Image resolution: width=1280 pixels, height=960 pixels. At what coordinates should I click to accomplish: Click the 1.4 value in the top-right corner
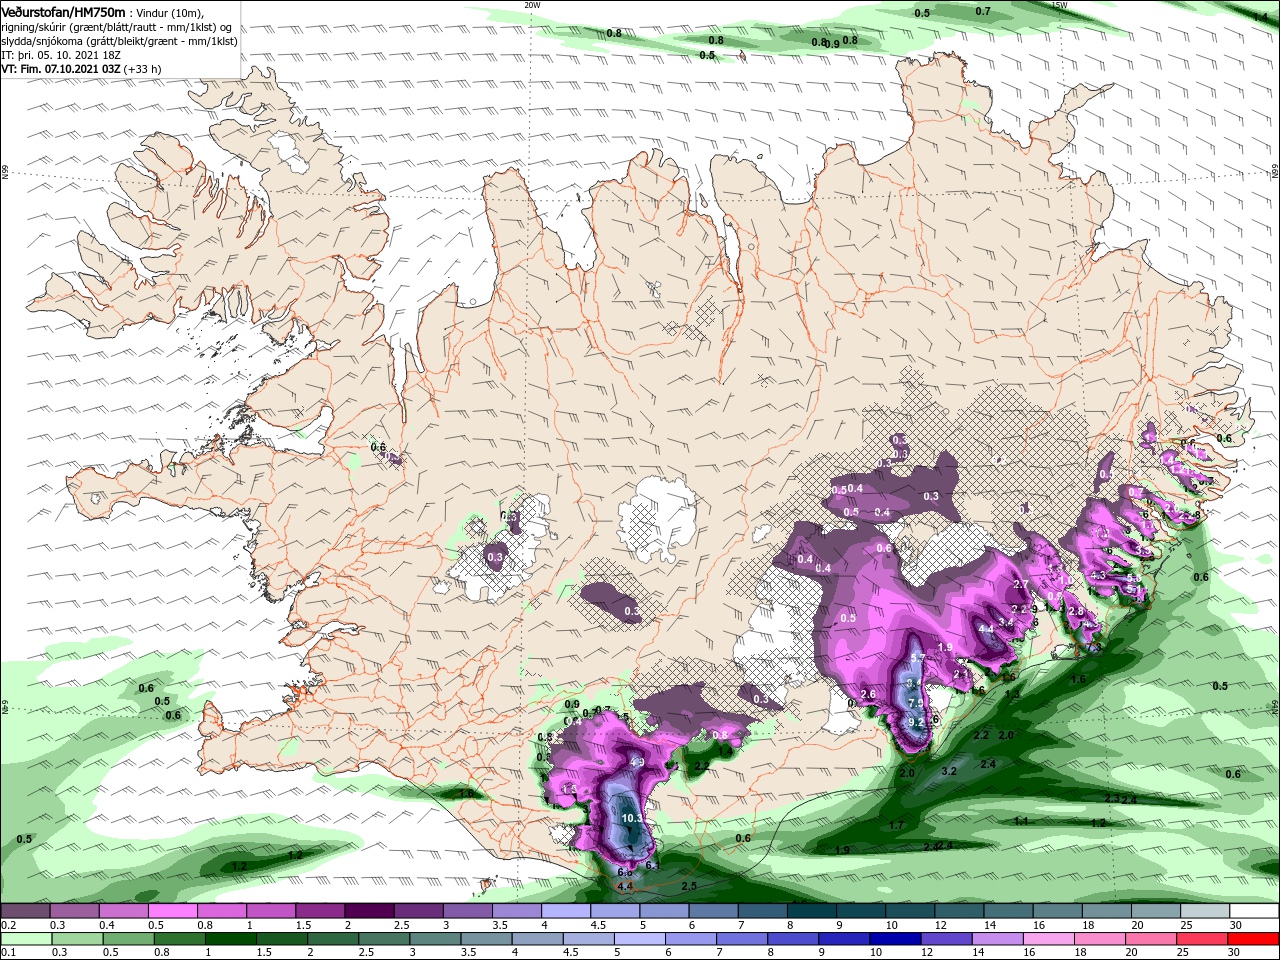pyautogui.click(x=1259, y=17)
